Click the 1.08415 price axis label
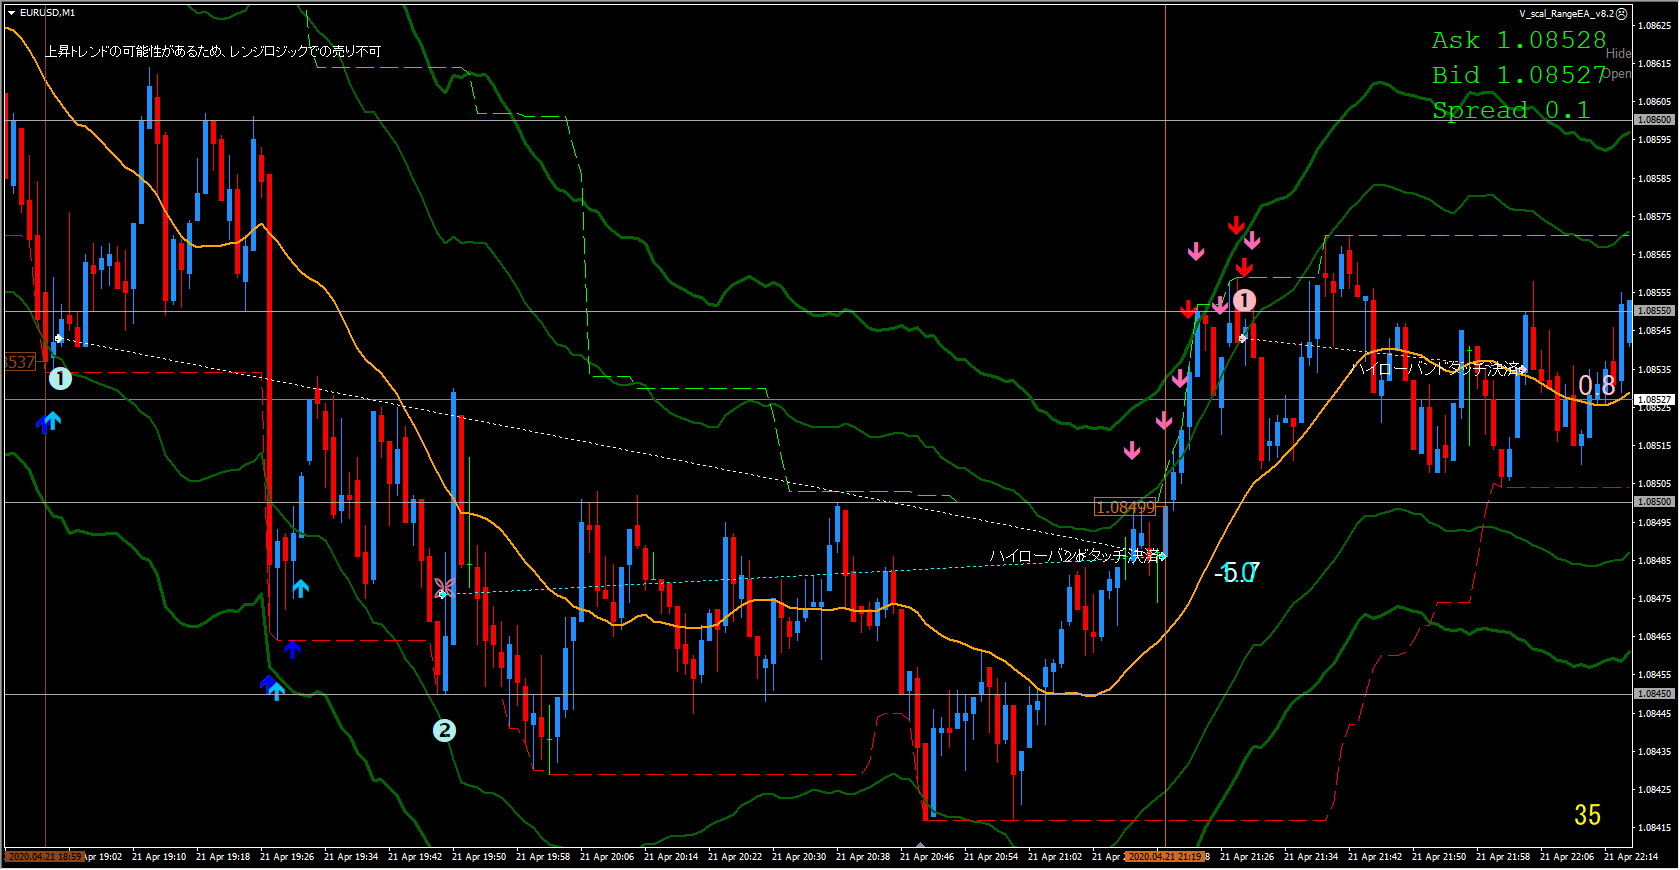 [x=1653, y=827]
